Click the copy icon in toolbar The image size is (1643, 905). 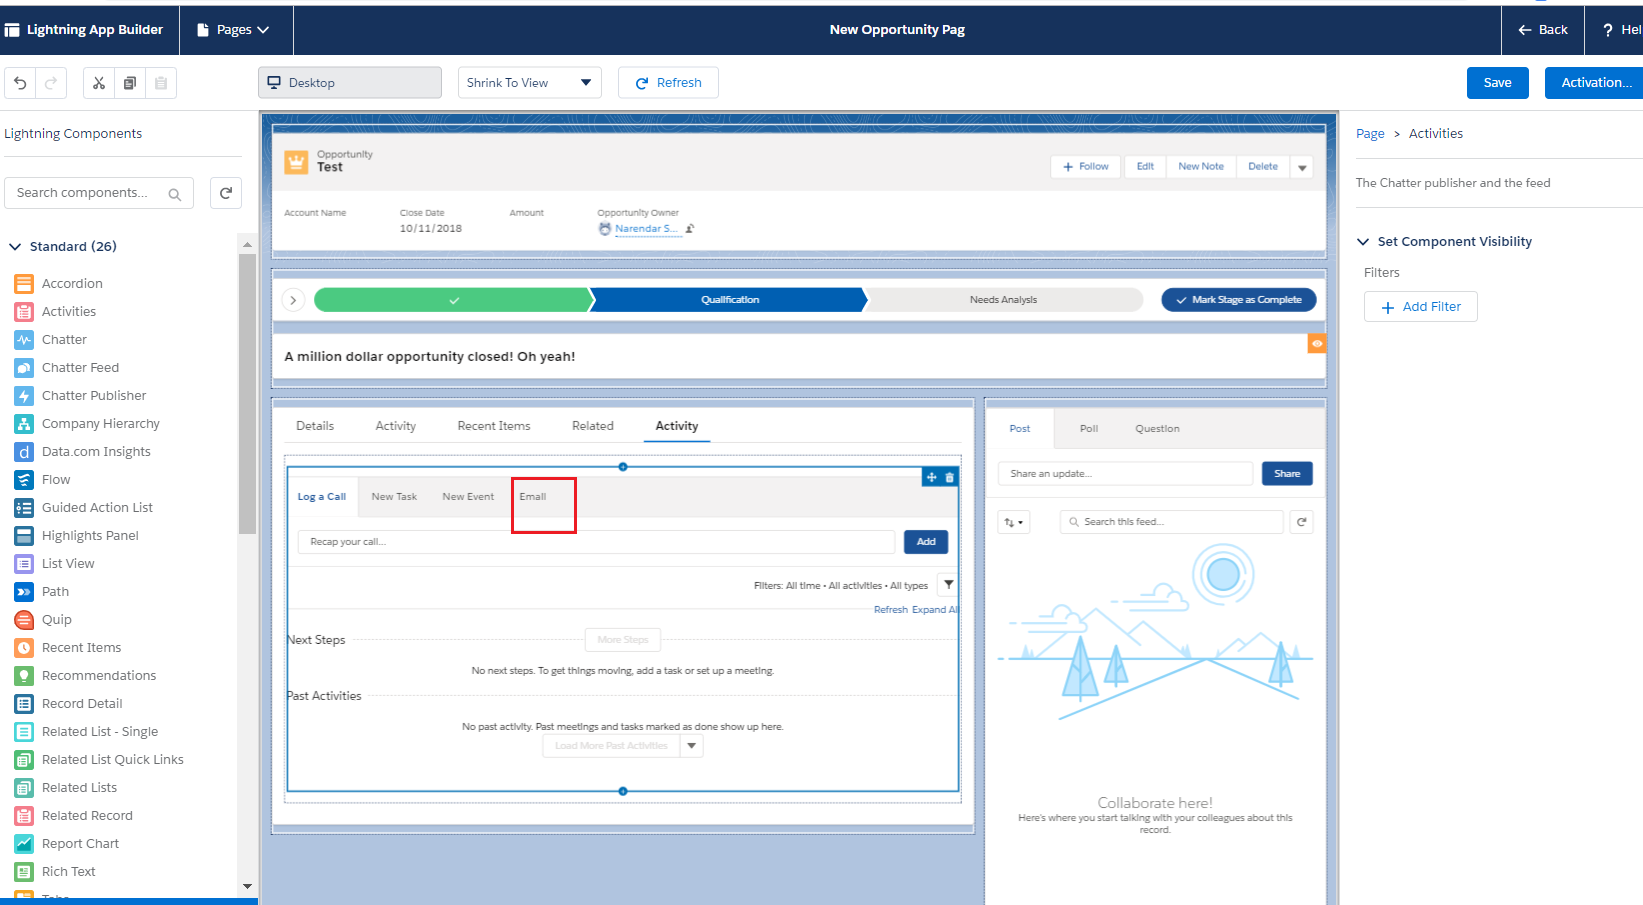click(x=130, y=83)
